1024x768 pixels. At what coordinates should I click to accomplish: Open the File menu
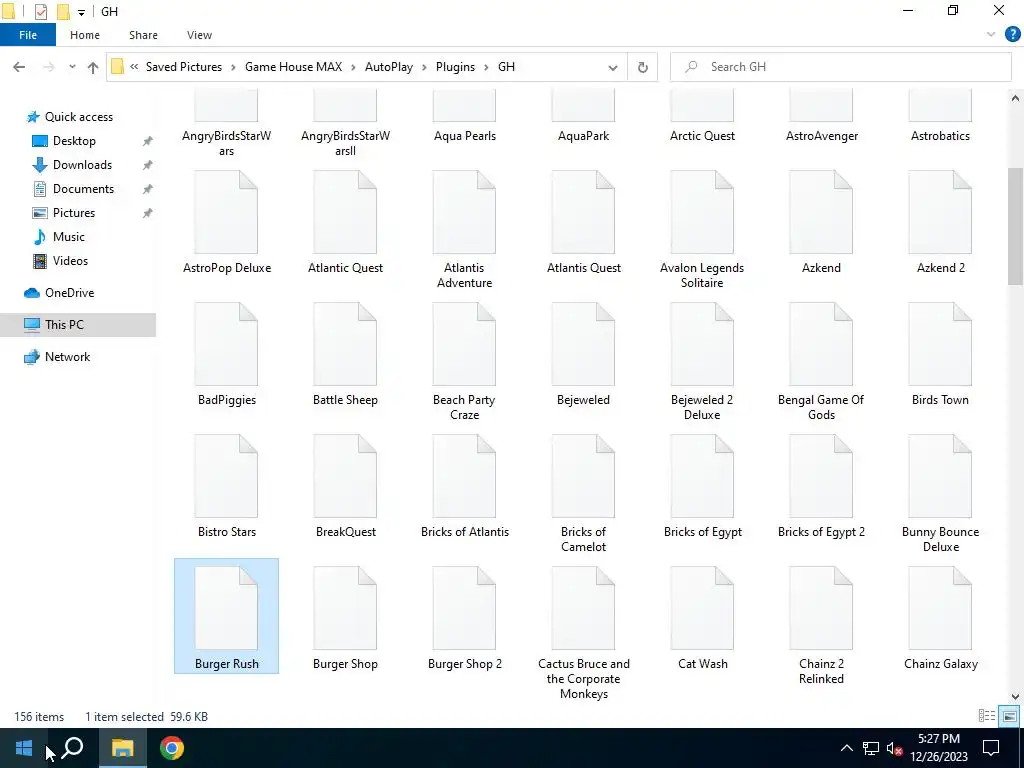click(27, 35)
